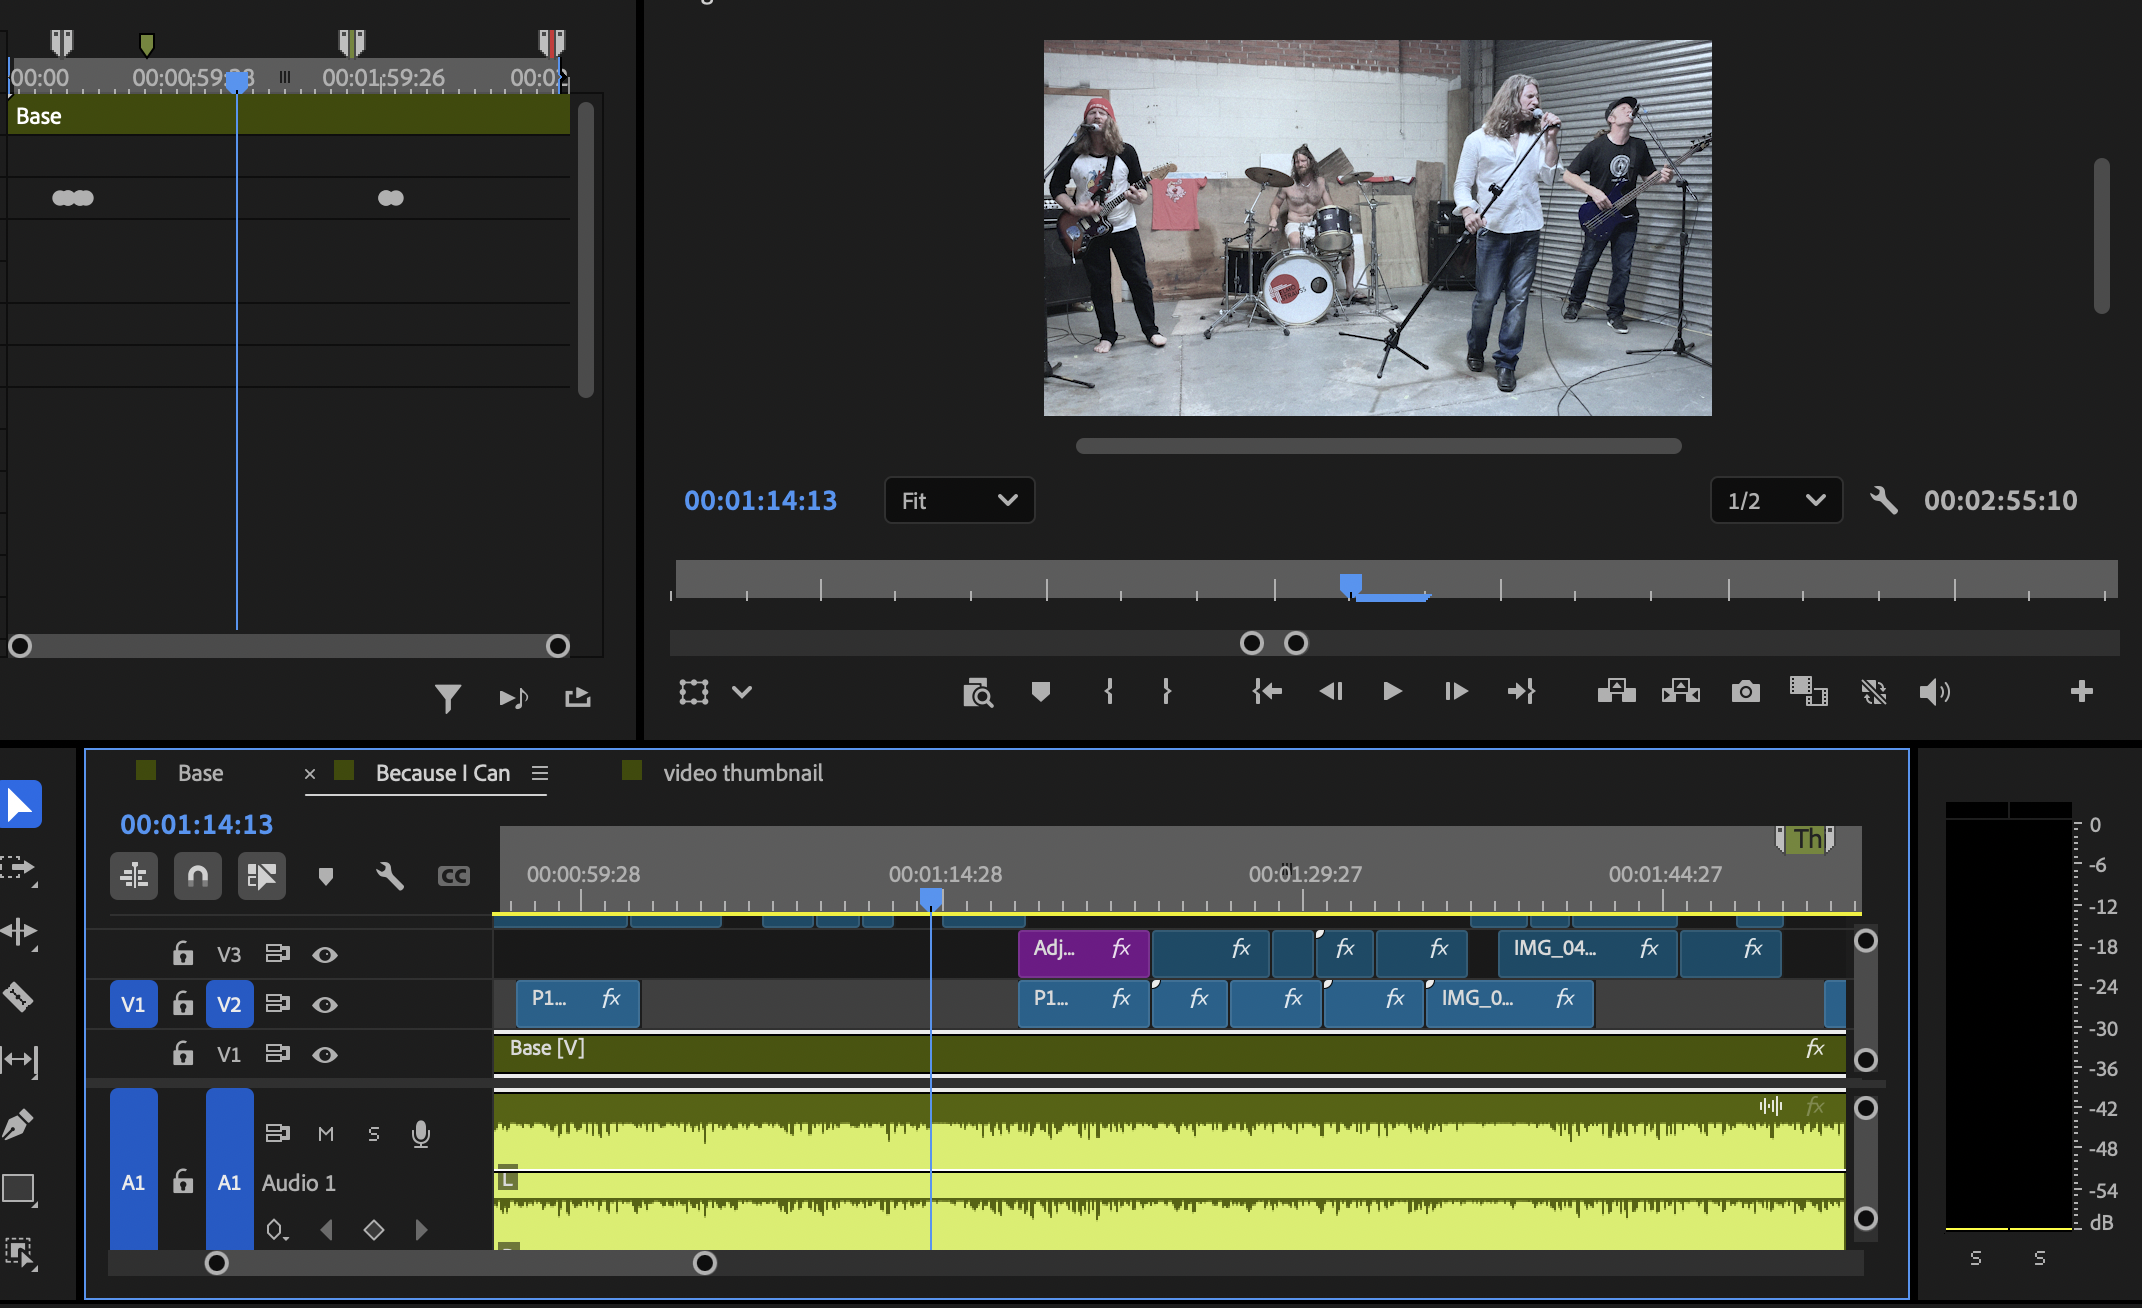Open the 1/2 playback resolution dropdown
Image resolution: width=2142 pixels, height=1308 pixels.
[1776, 500]
